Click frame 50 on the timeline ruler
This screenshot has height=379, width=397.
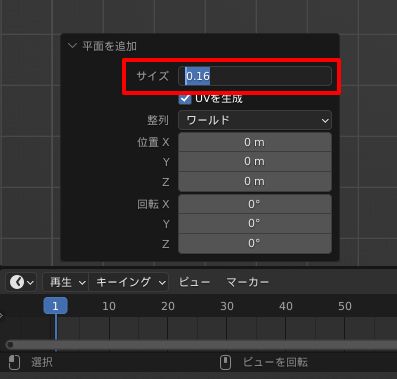345,306
